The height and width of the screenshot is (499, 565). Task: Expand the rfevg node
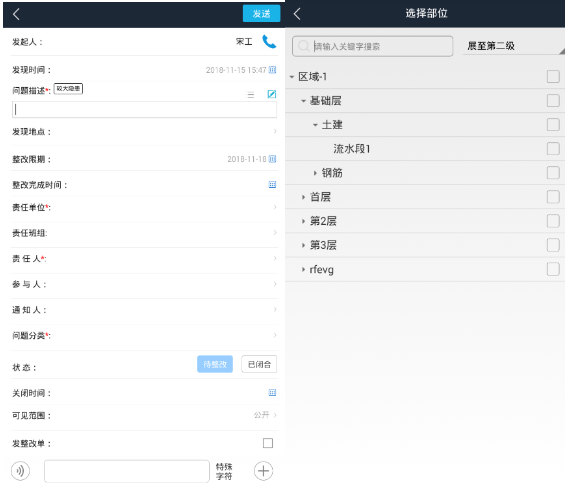pos(303,269)
